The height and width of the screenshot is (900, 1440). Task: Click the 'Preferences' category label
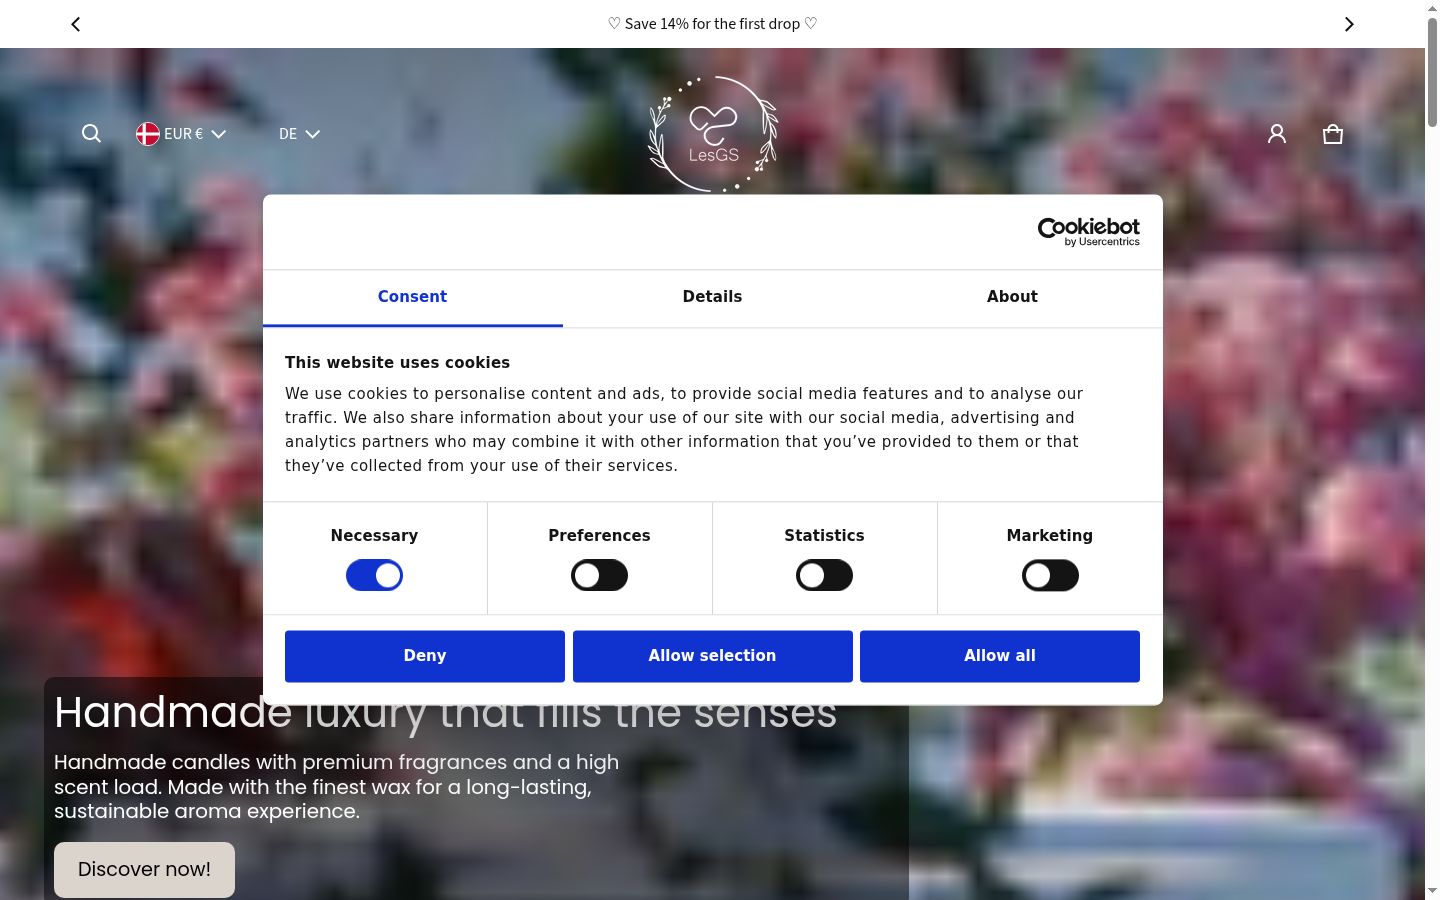[599, 536]
